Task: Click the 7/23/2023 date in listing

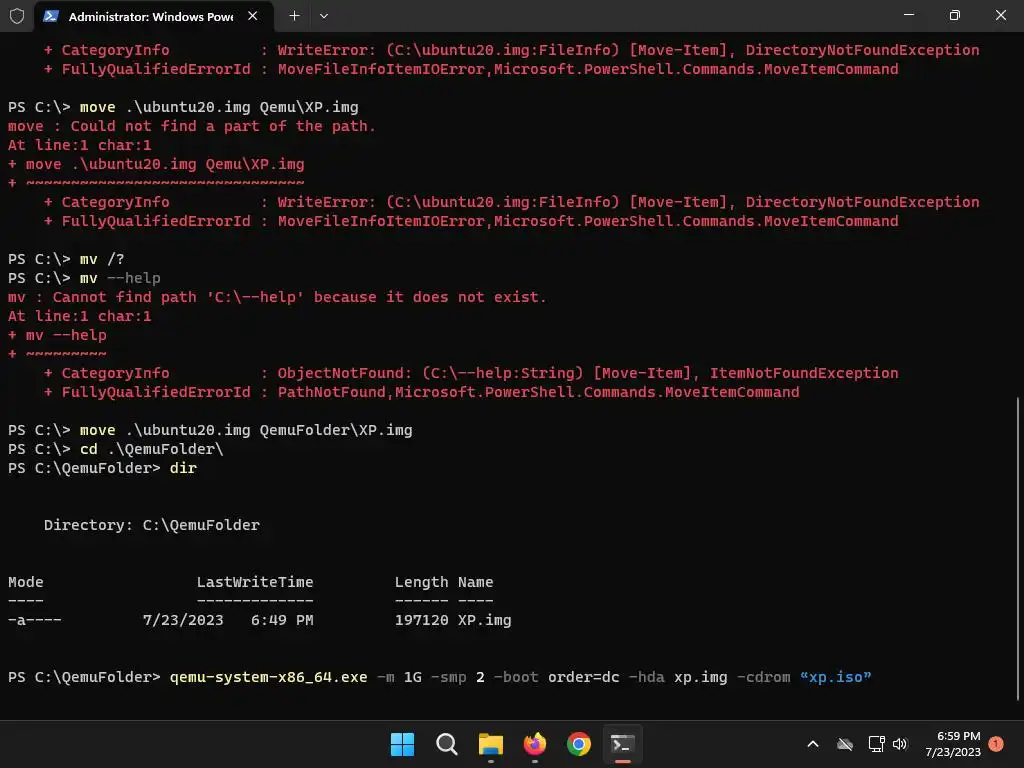Action: [183, 620]
